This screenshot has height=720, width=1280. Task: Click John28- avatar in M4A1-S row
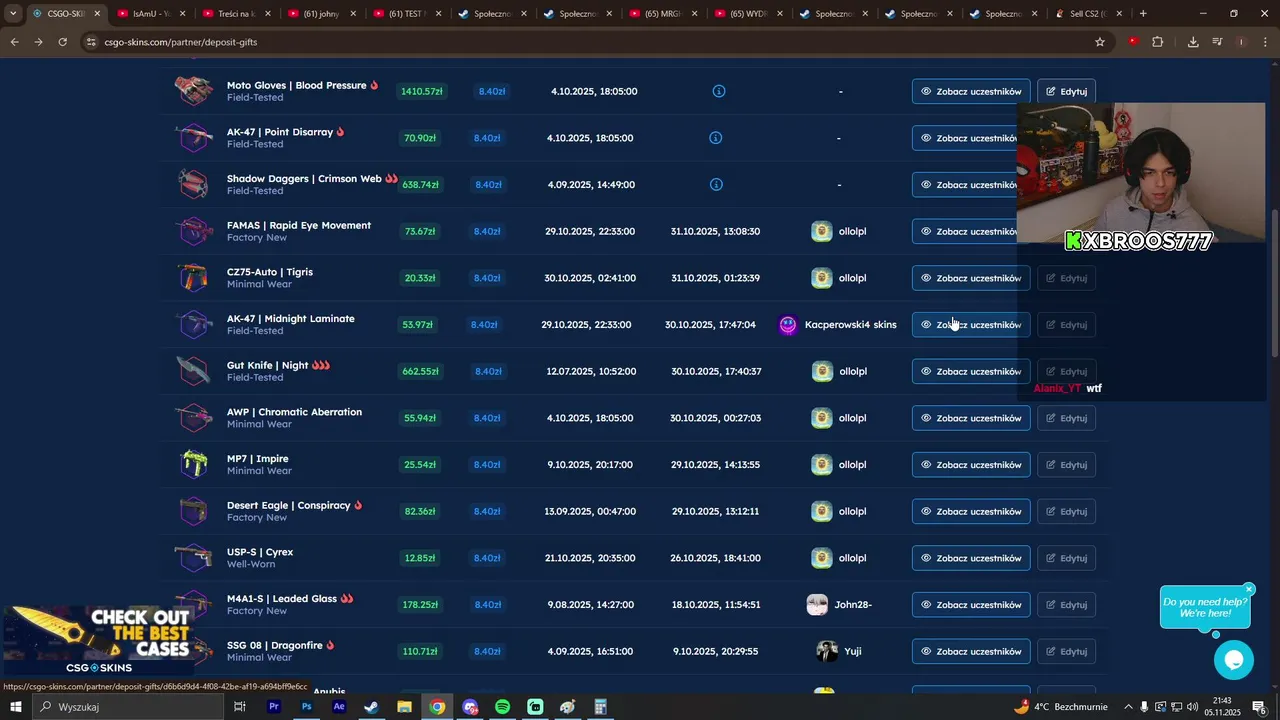tap(817, 604)
